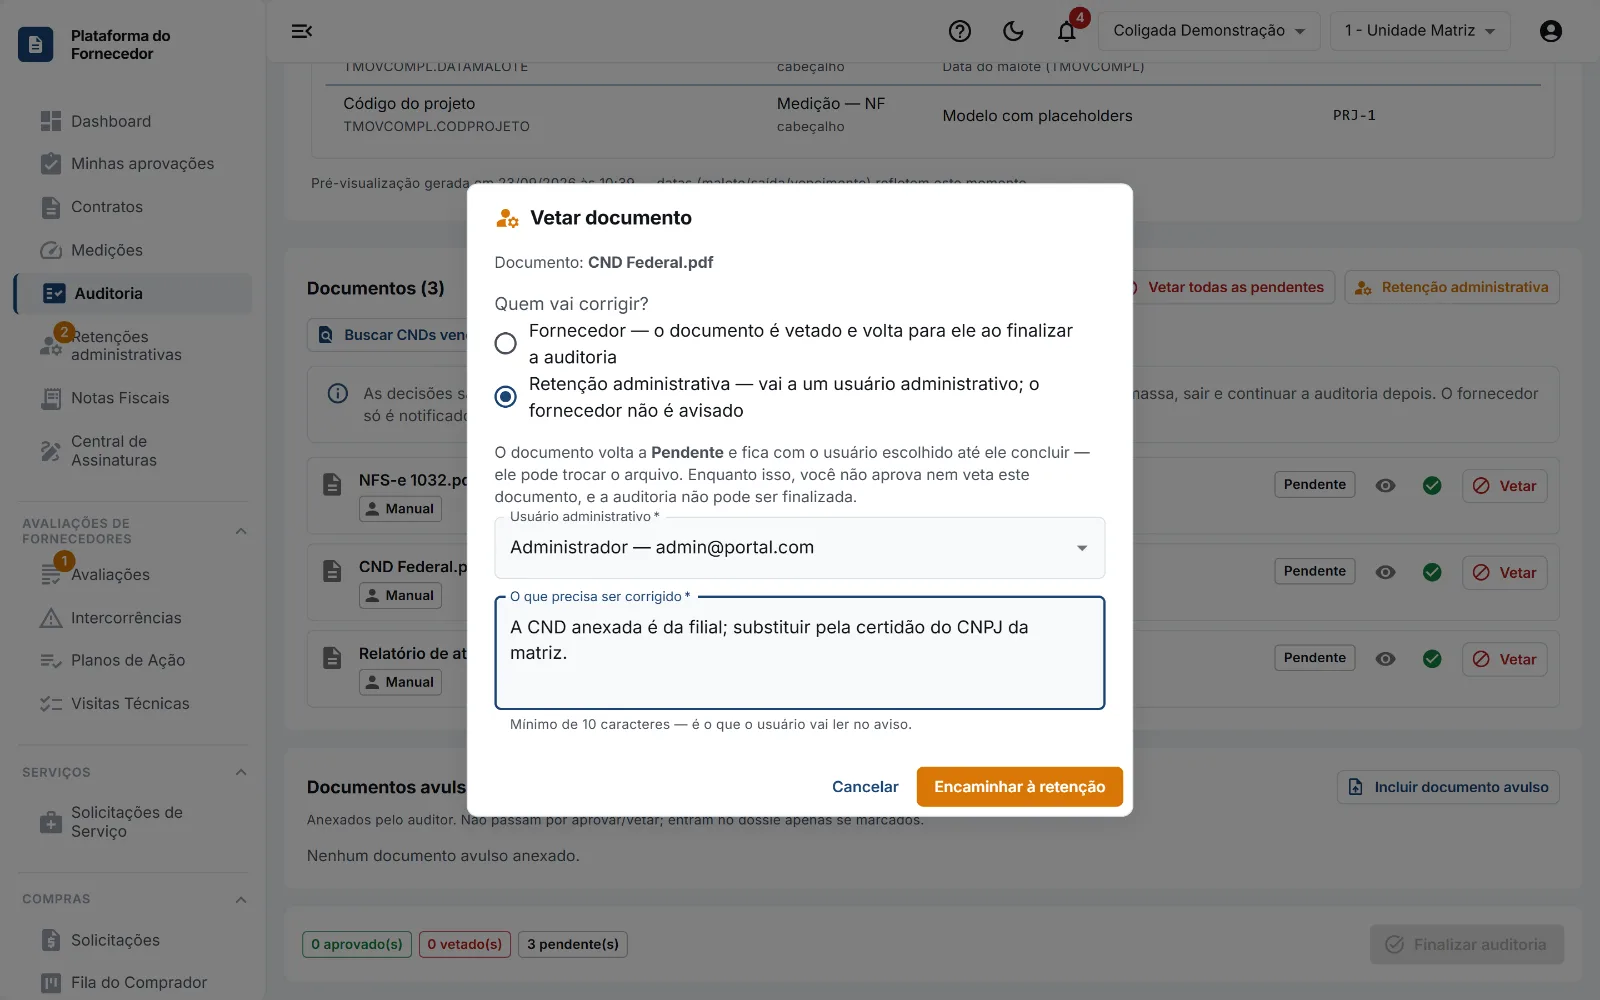Preview Relatório document with eye icon
This screenshot has height=1000, width=1600.
[1385, 659]
